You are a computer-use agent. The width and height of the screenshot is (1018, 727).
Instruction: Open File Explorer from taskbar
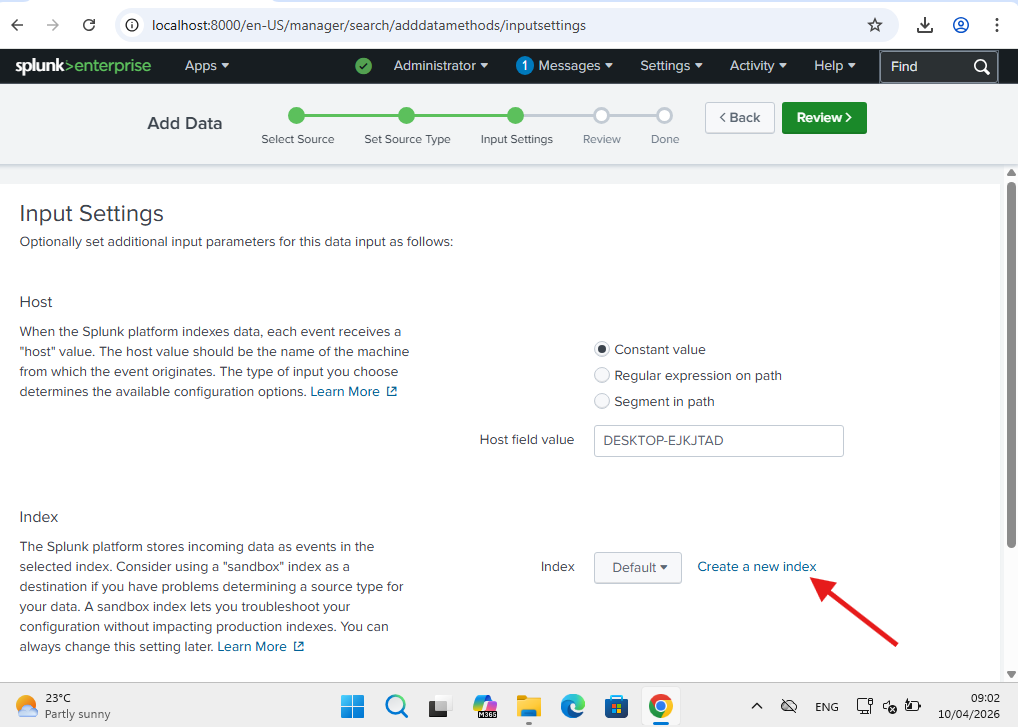click(x=528, y=706)
